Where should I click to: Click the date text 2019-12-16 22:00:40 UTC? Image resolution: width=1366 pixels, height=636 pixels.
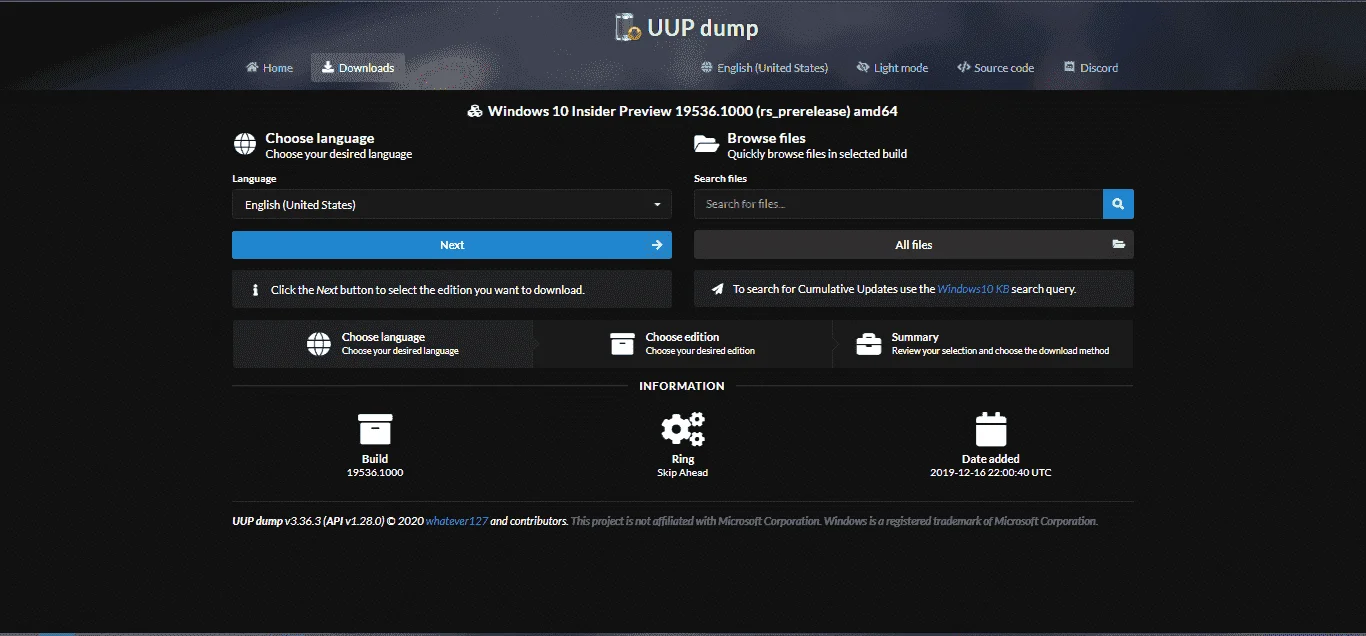(x=990, y=473)
